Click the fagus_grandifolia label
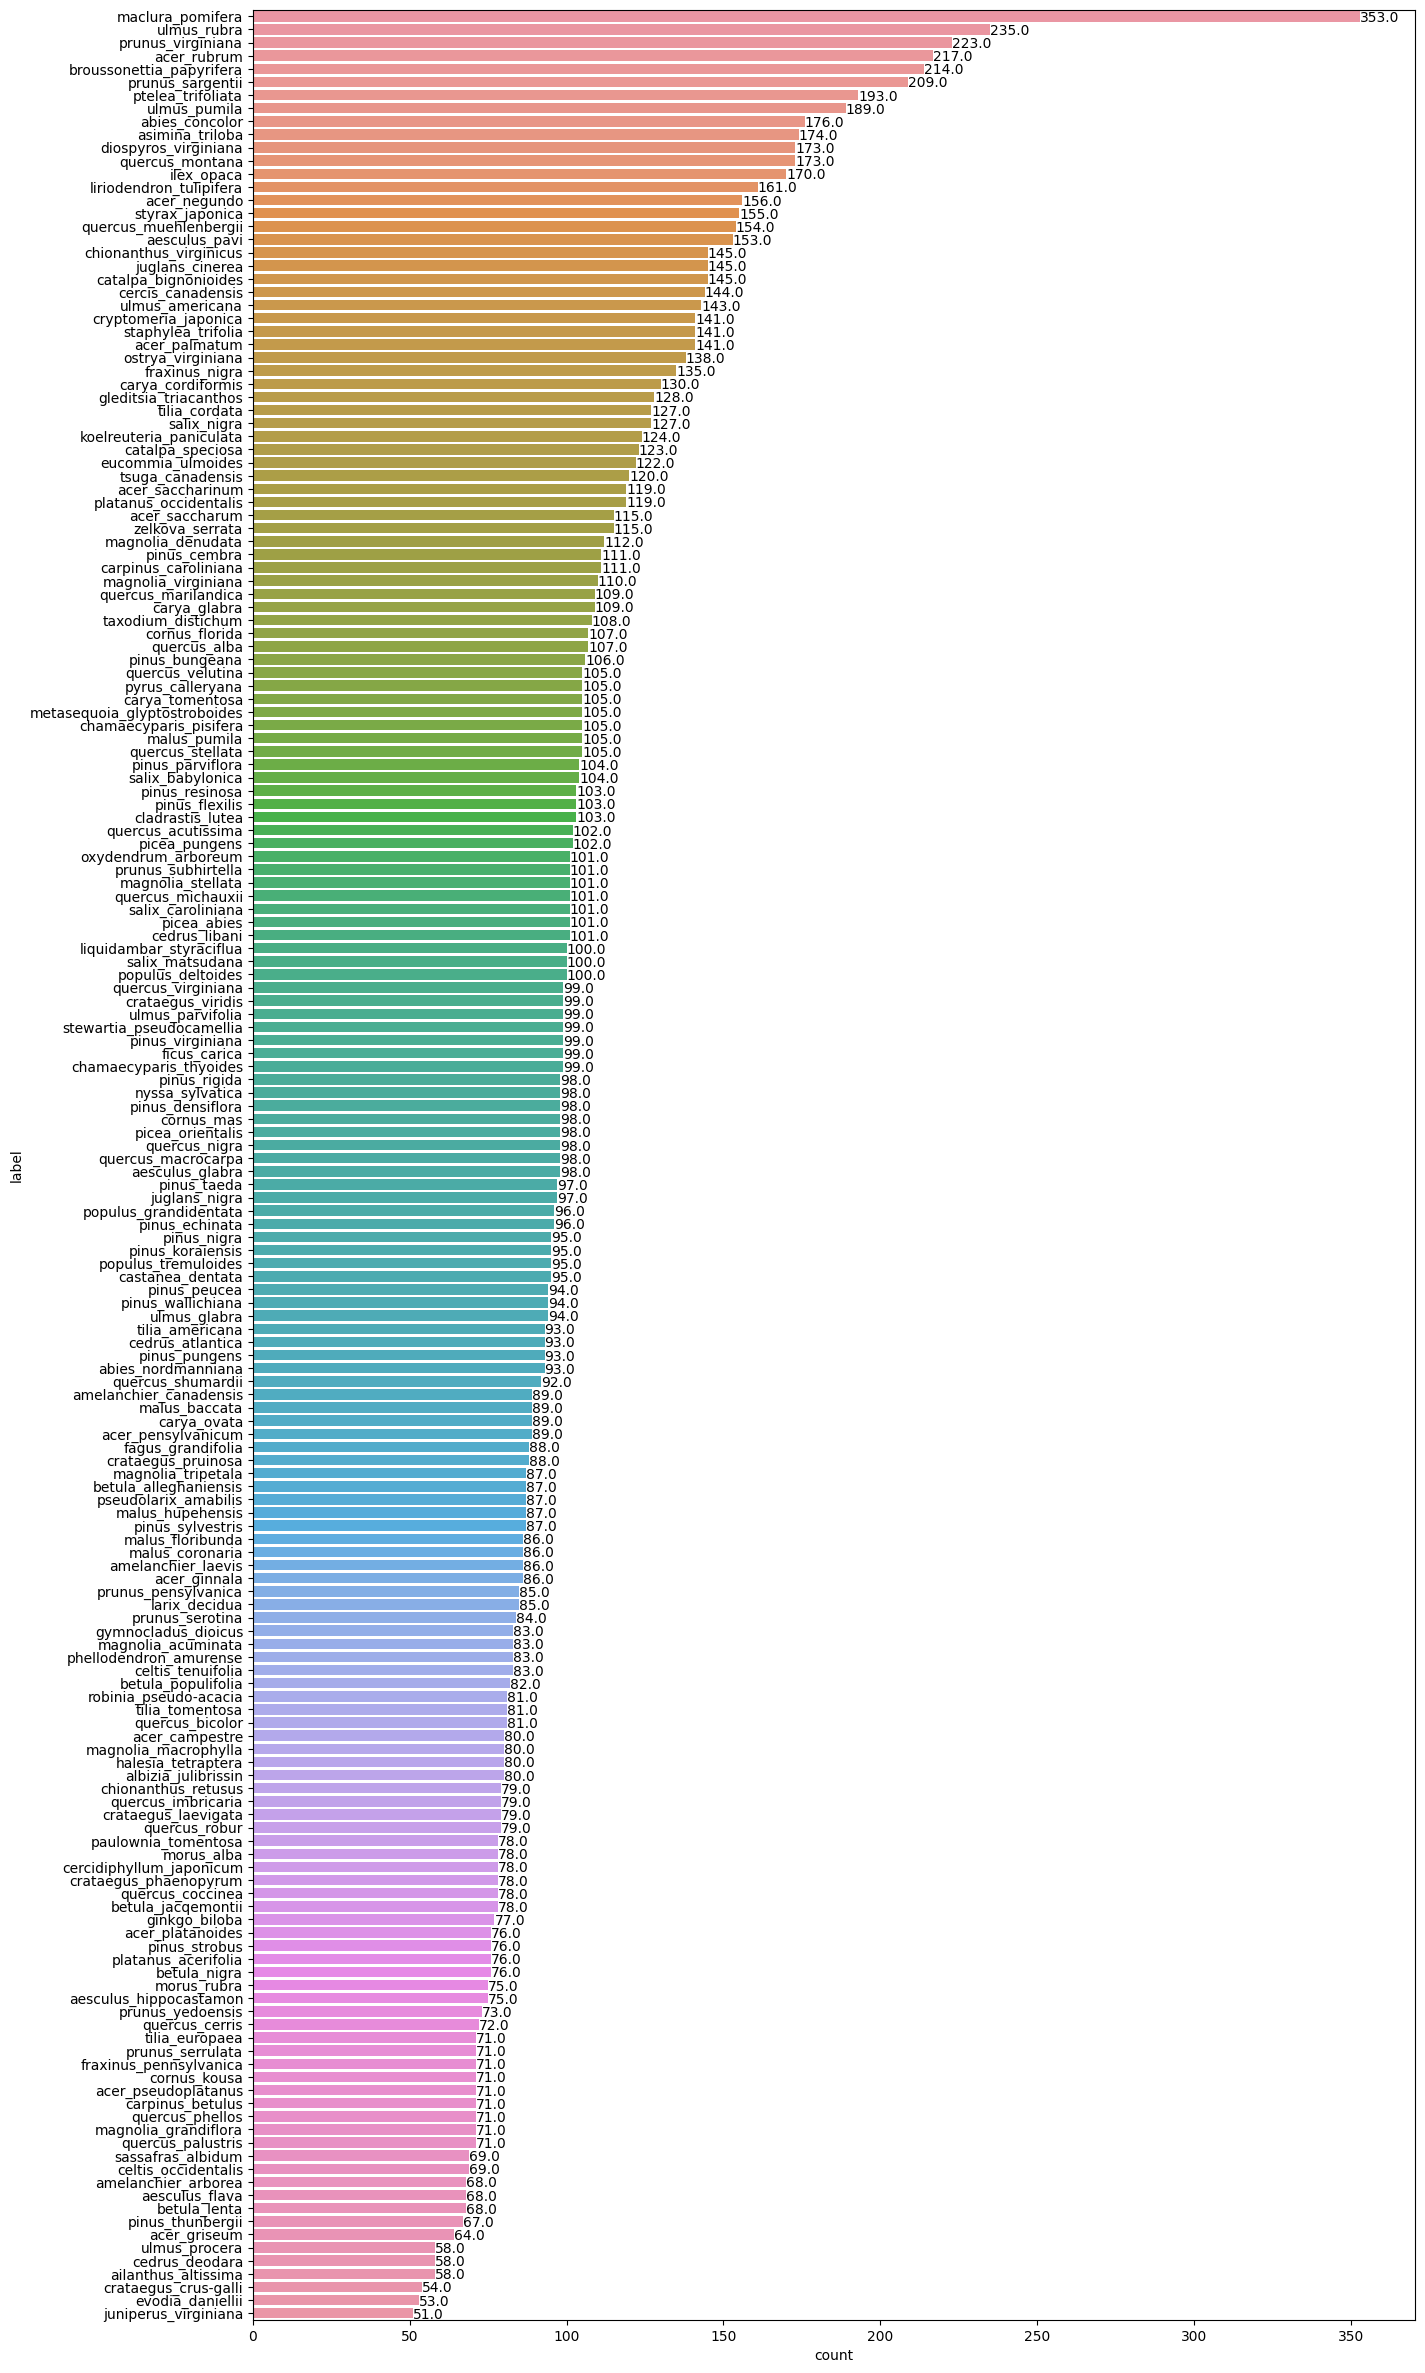Viewport: 1425px width, 2373px height. (184, 1446)
